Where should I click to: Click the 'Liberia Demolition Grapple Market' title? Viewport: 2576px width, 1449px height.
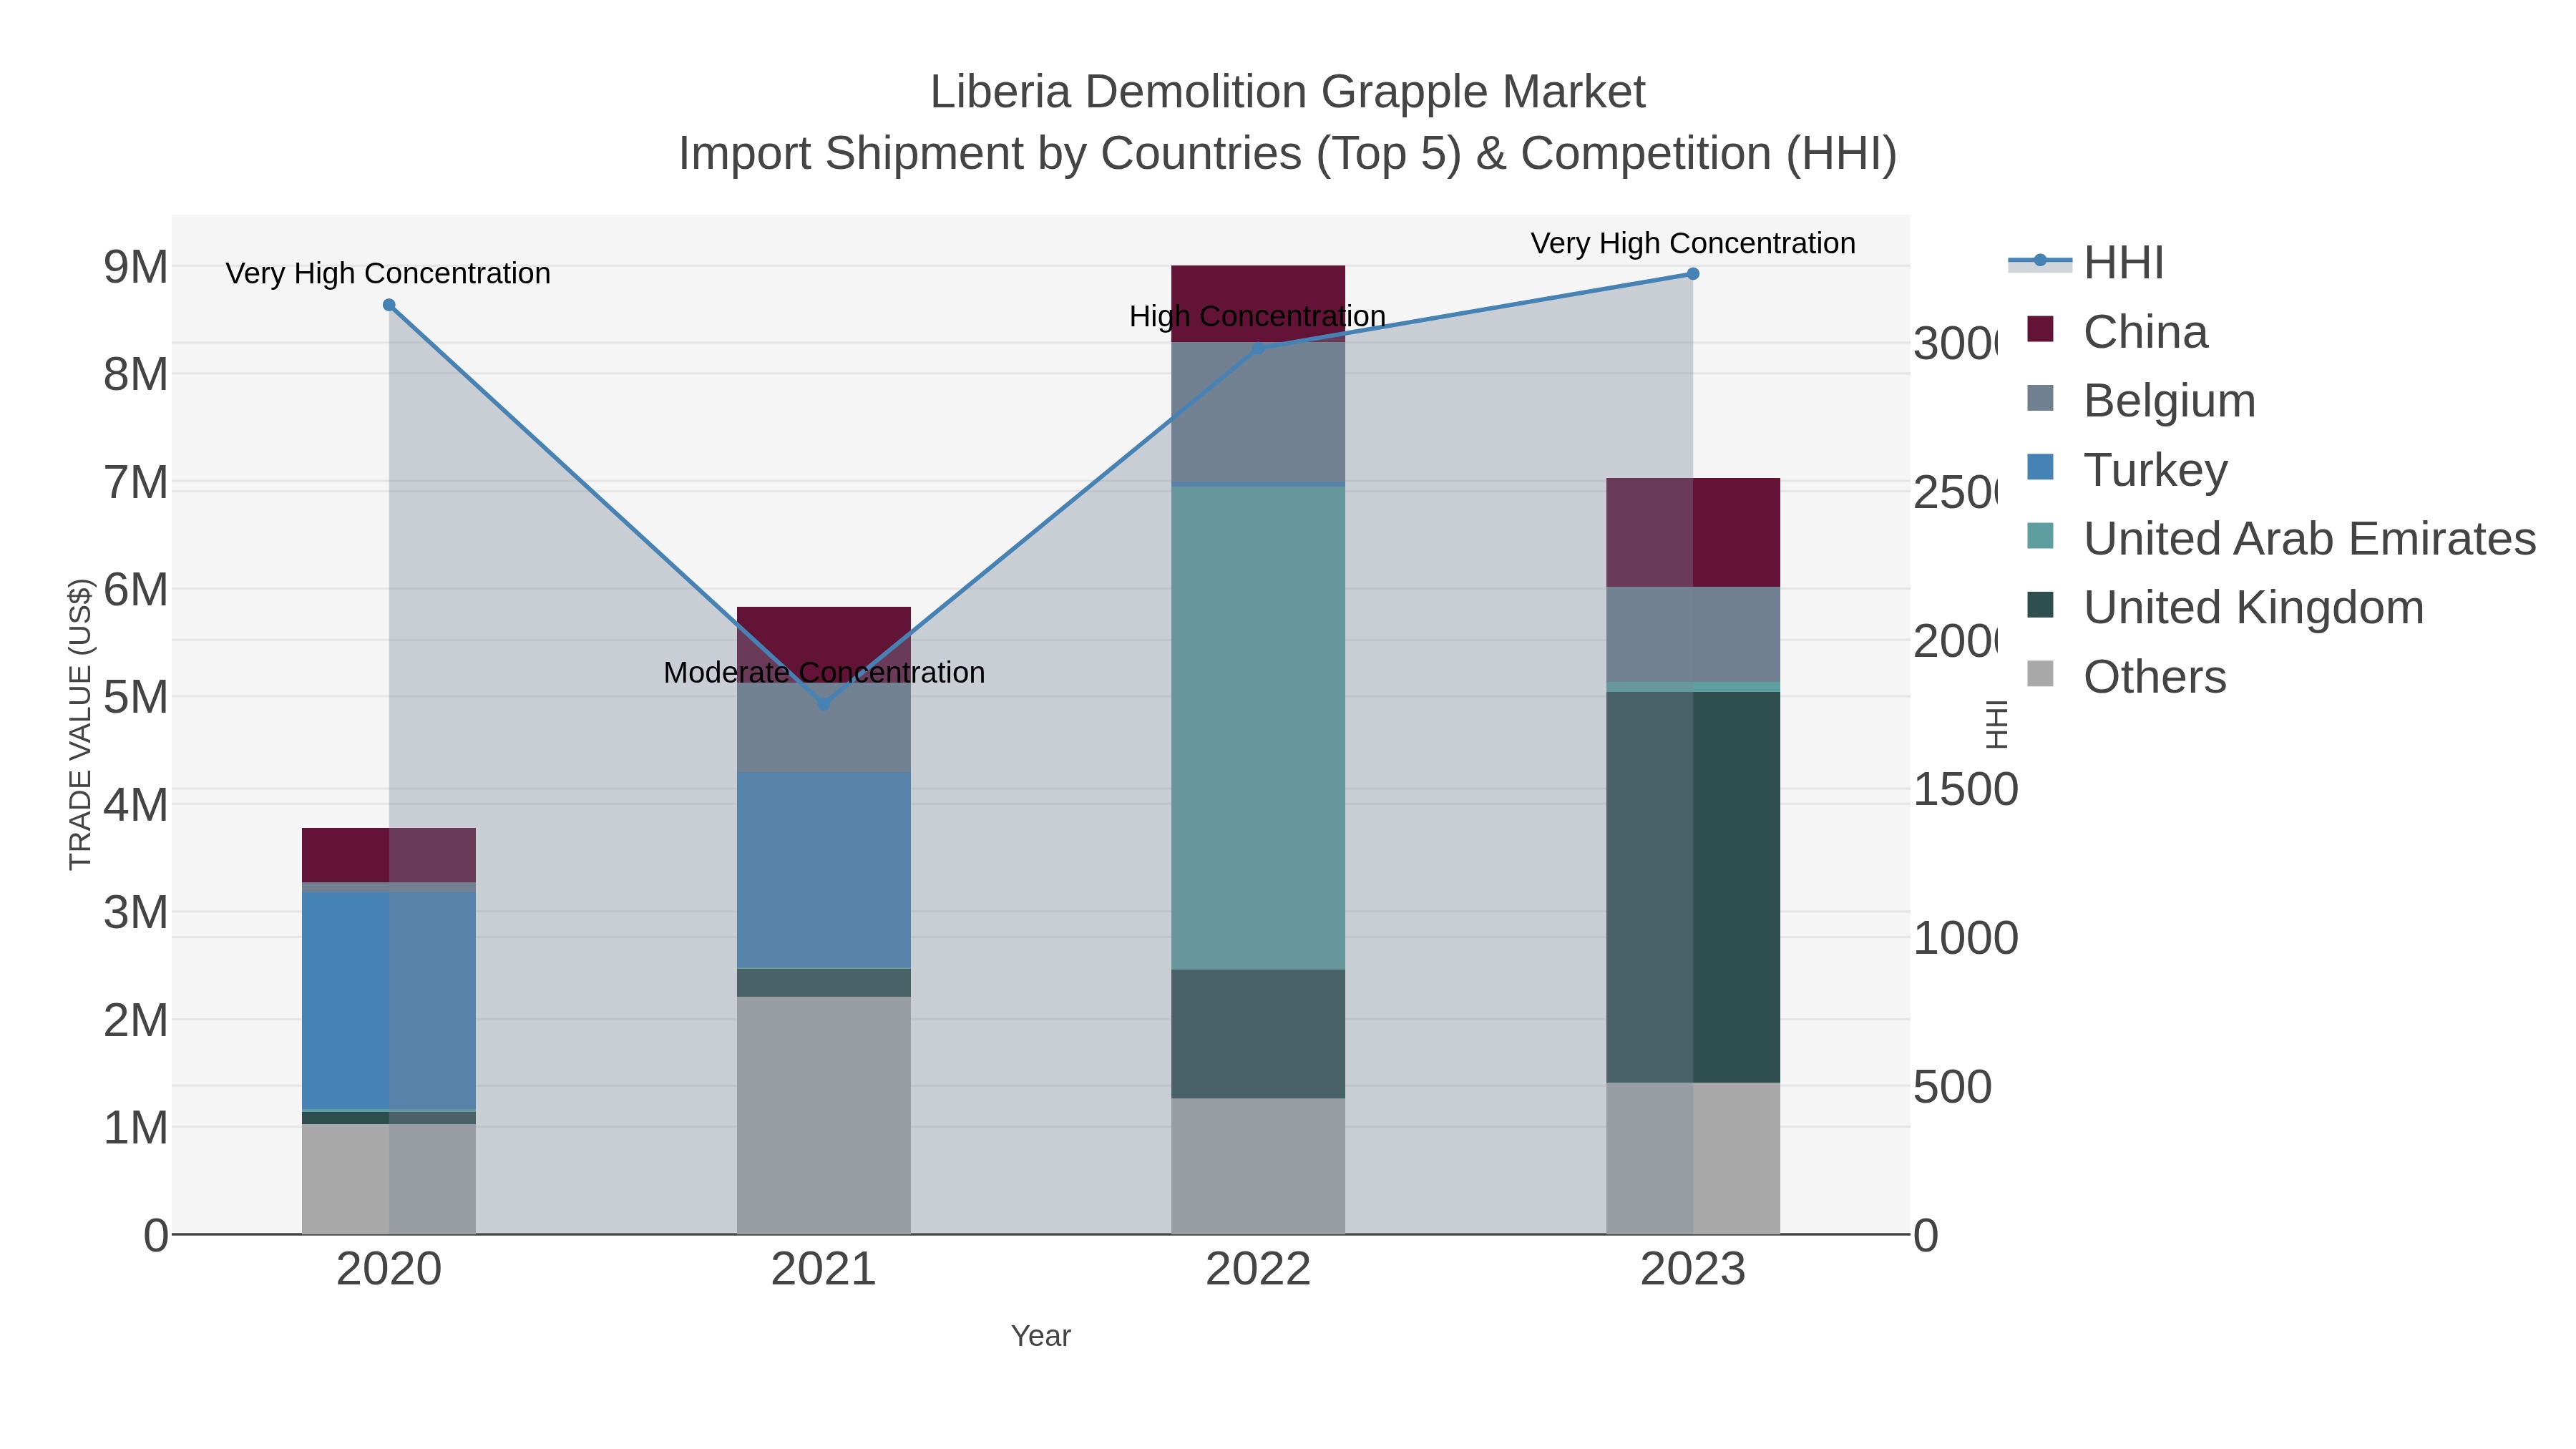1287,92
